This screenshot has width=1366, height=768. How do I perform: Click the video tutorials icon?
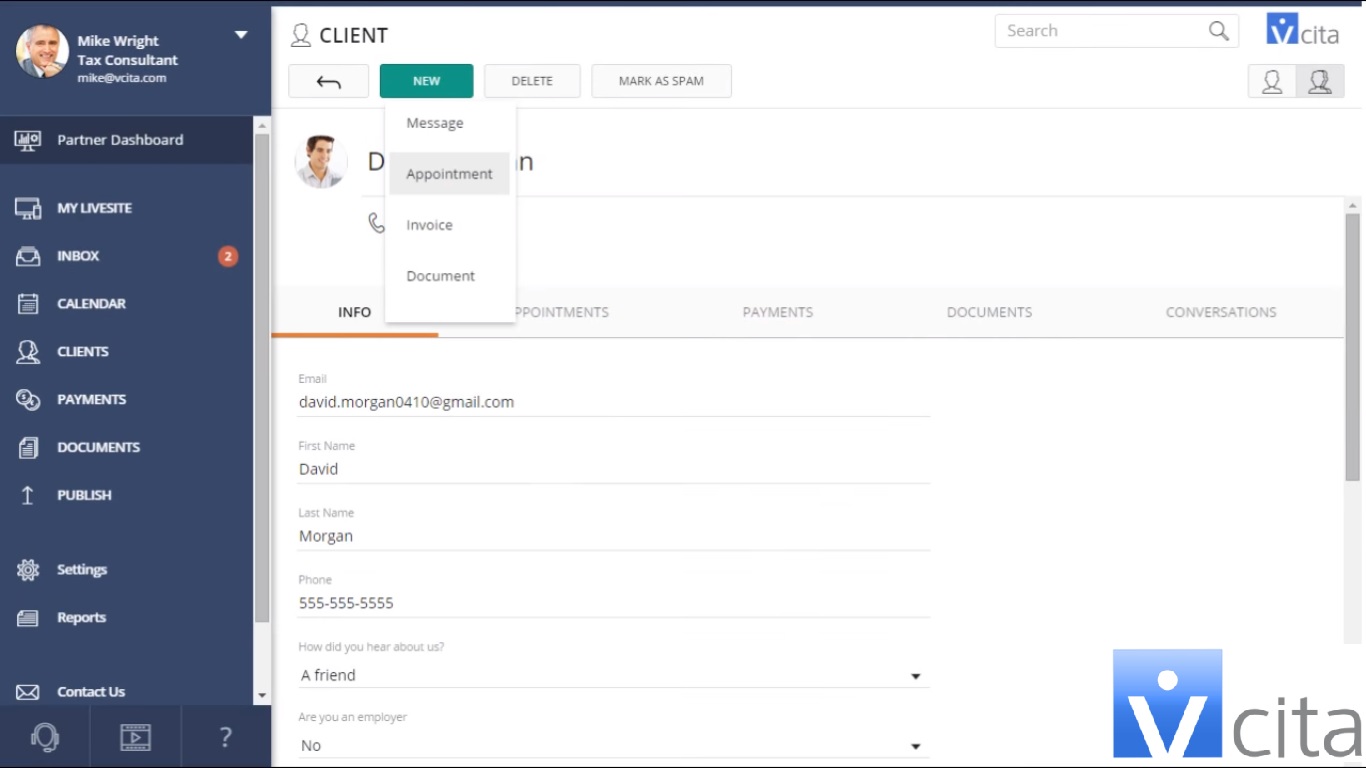point(135,738)
